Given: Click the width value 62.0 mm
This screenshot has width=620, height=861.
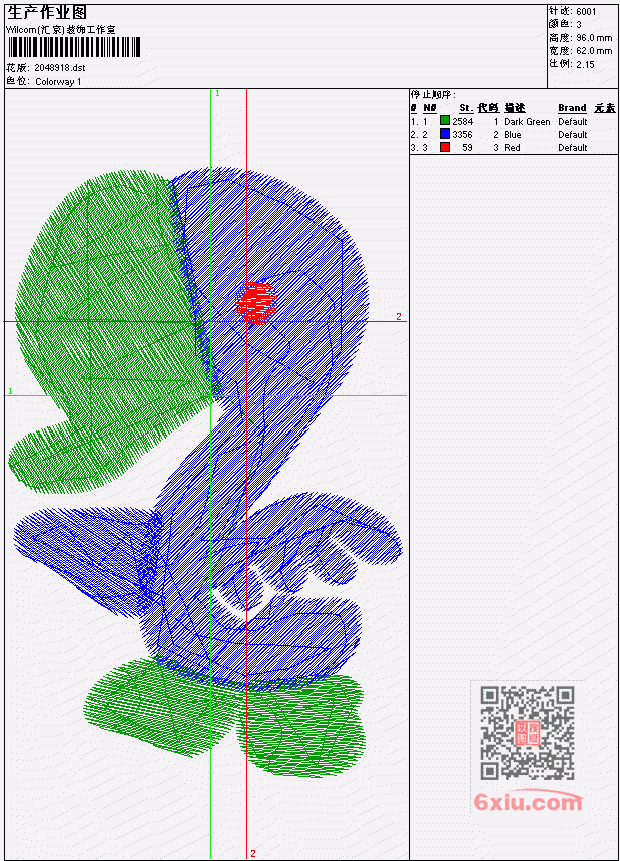Looking at the screenshot, I should coord(594,51).
